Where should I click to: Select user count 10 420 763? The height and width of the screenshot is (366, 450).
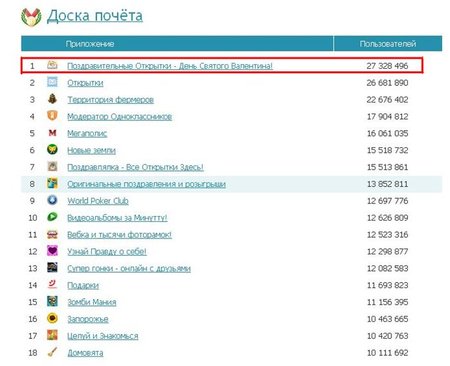(387, 336)
